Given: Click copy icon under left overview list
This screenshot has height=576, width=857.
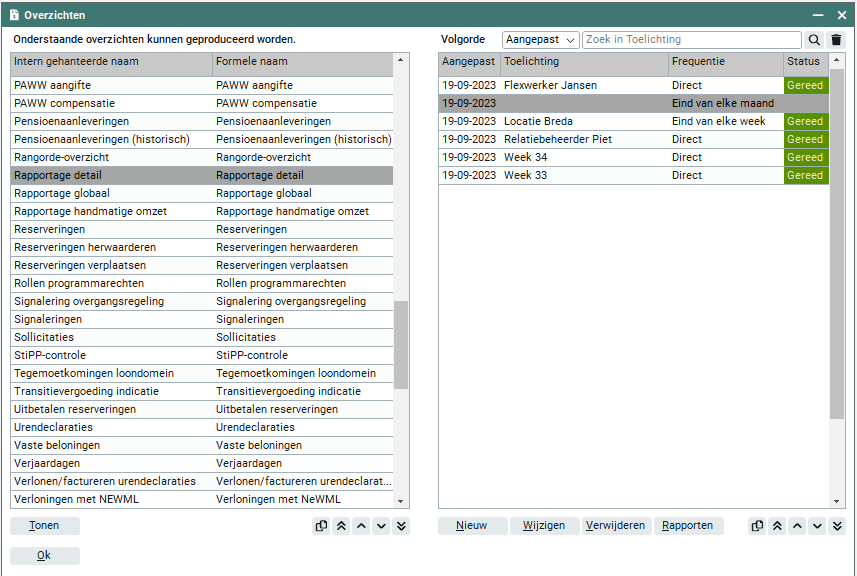Looking at the screenshot, I should click(321, 526).
